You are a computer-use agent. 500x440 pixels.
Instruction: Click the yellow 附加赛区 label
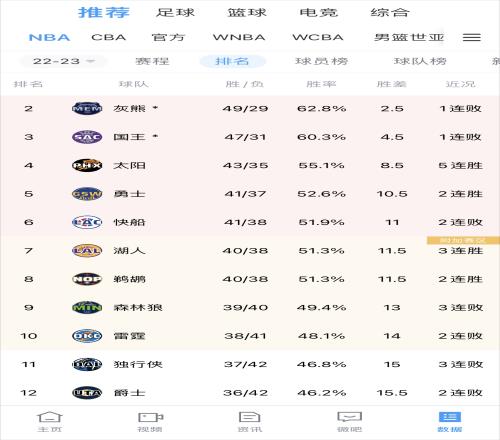click(x=463, y=240)
